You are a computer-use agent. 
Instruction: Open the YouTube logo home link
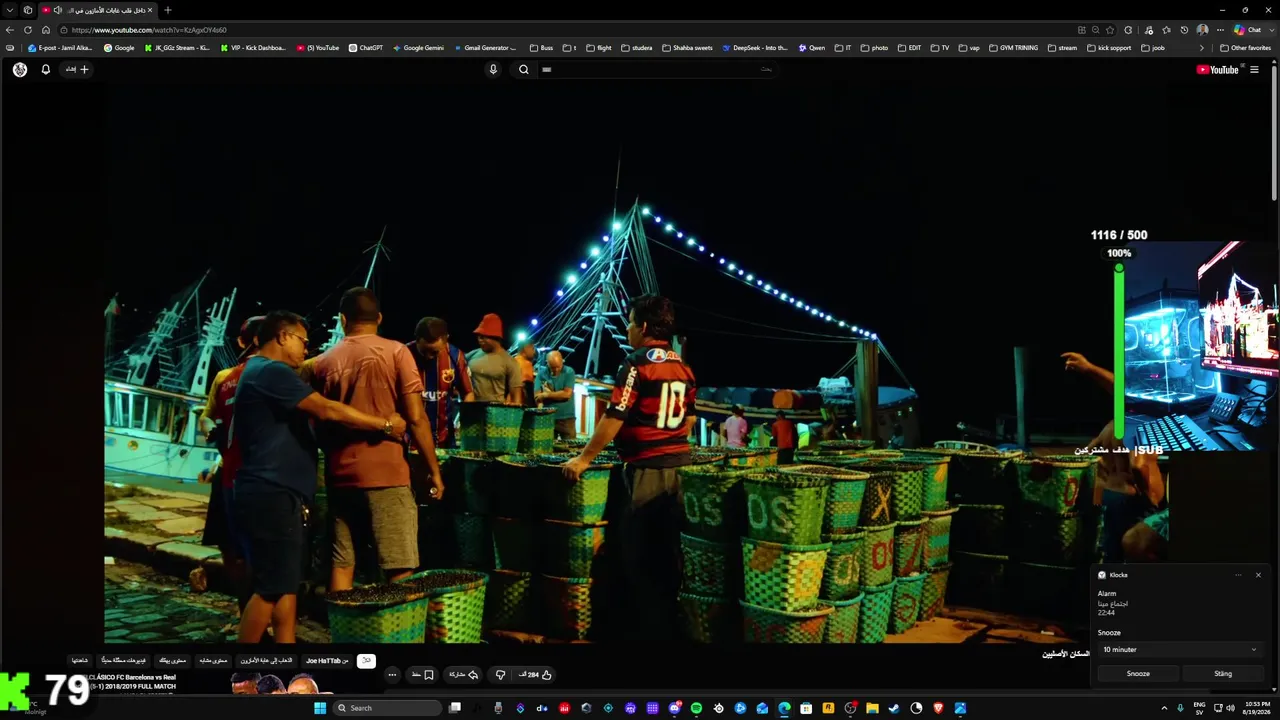point(1217,70)
